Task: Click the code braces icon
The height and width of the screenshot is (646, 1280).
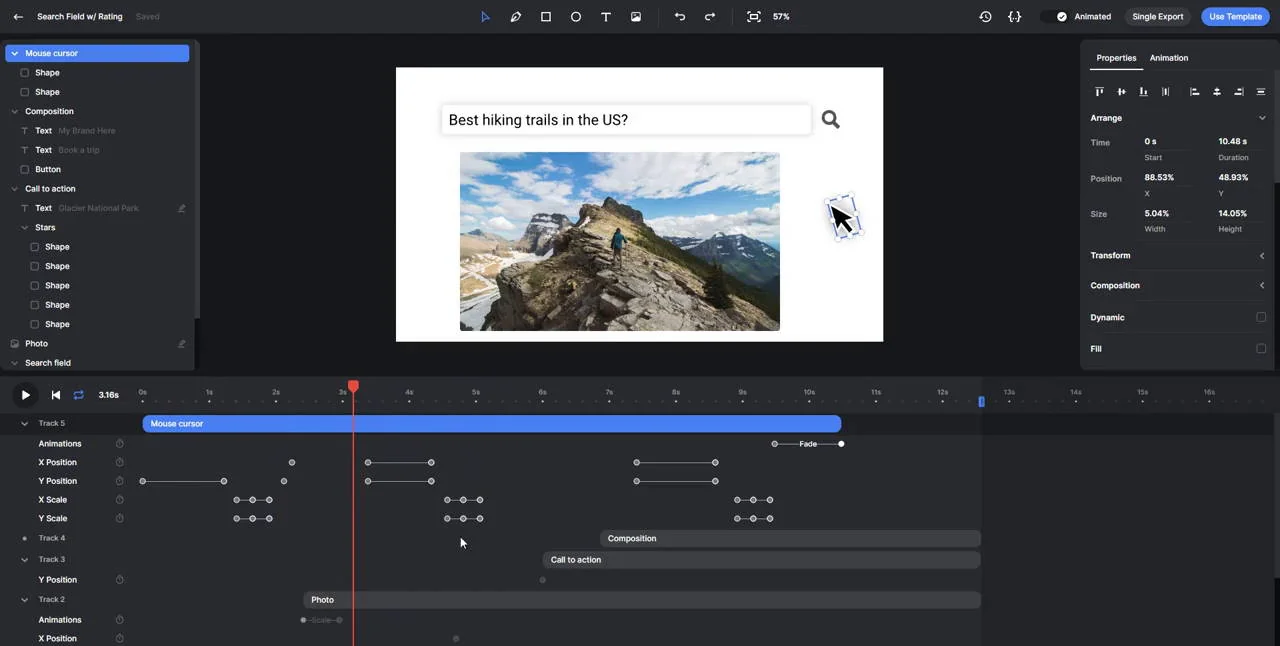Action: pos(1015,17)
